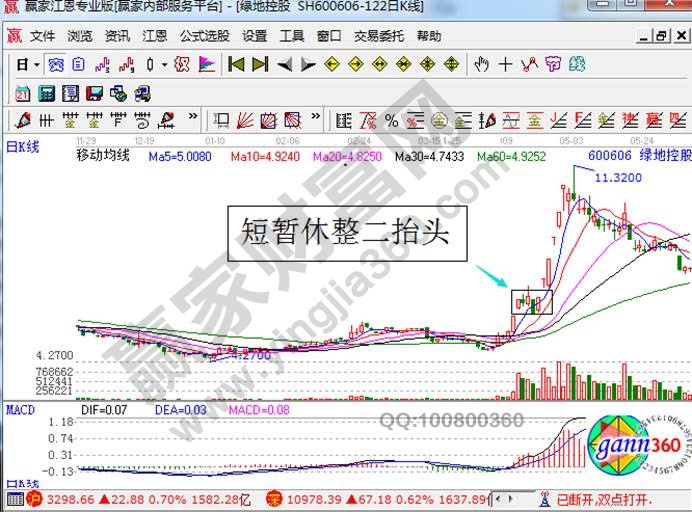Open the 日 period dropdown arrow
The image size is (692, 512).
click(36, 65)
